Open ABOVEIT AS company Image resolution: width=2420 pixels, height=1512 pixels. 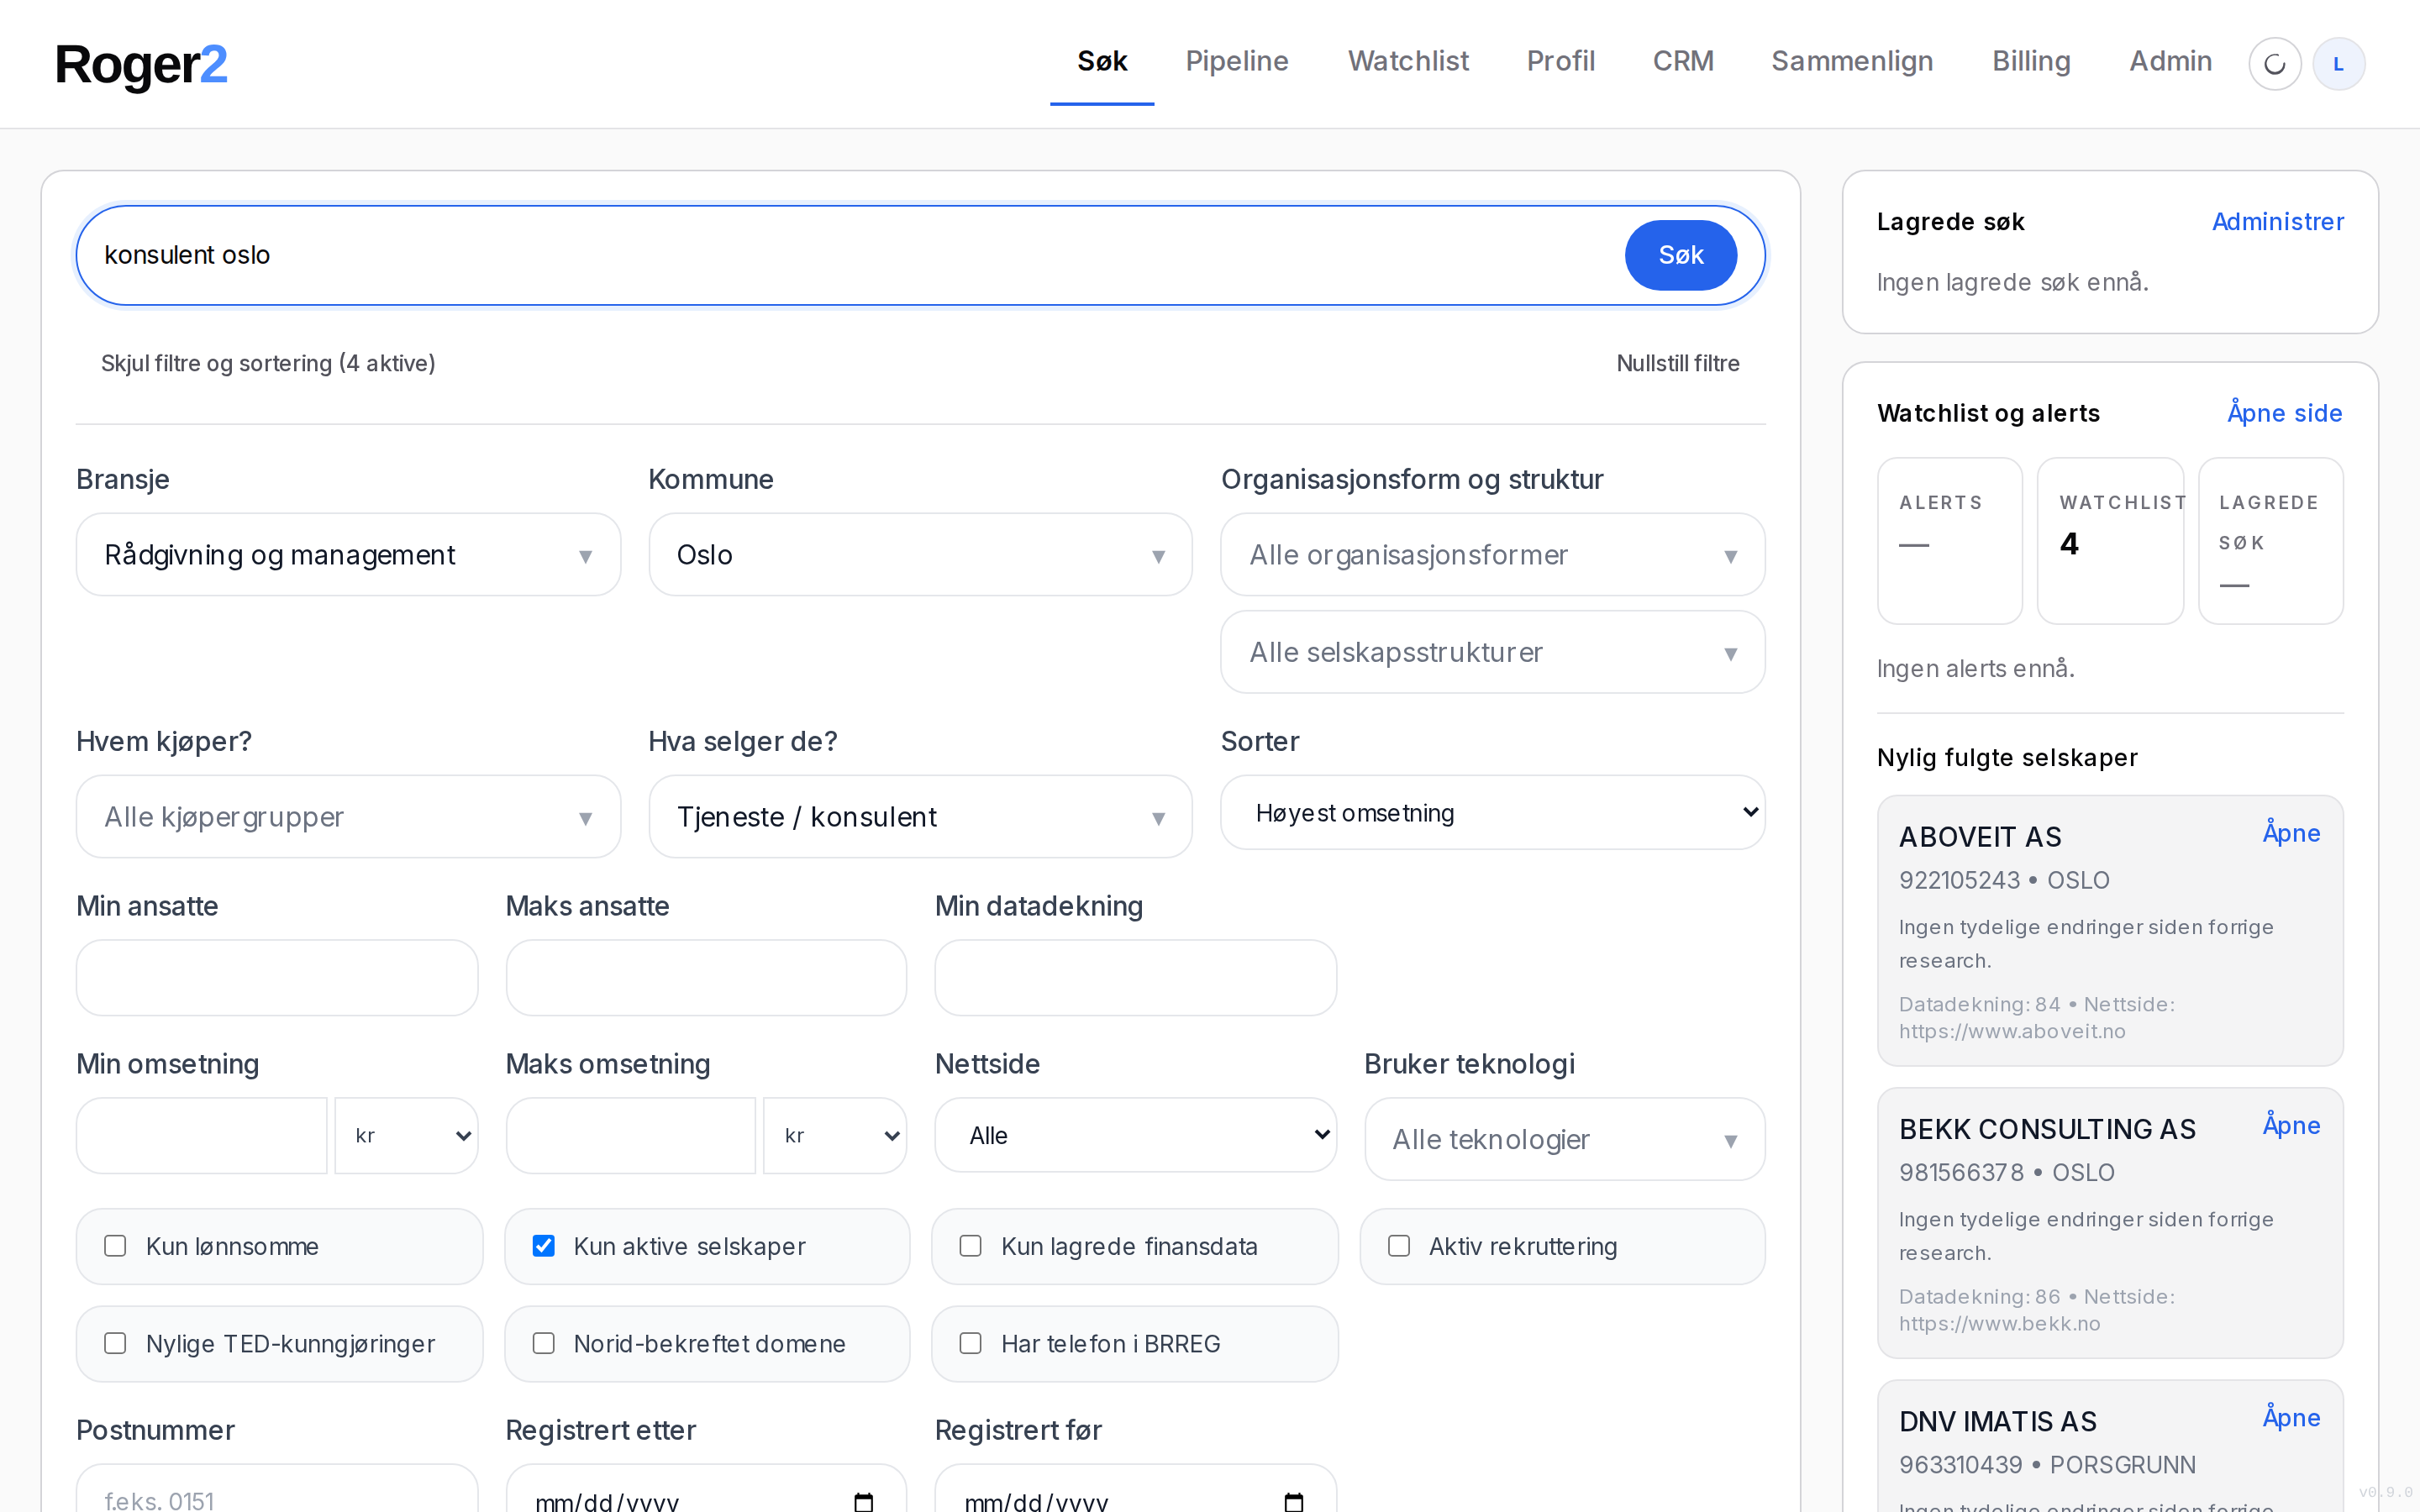click(2291, 833)
